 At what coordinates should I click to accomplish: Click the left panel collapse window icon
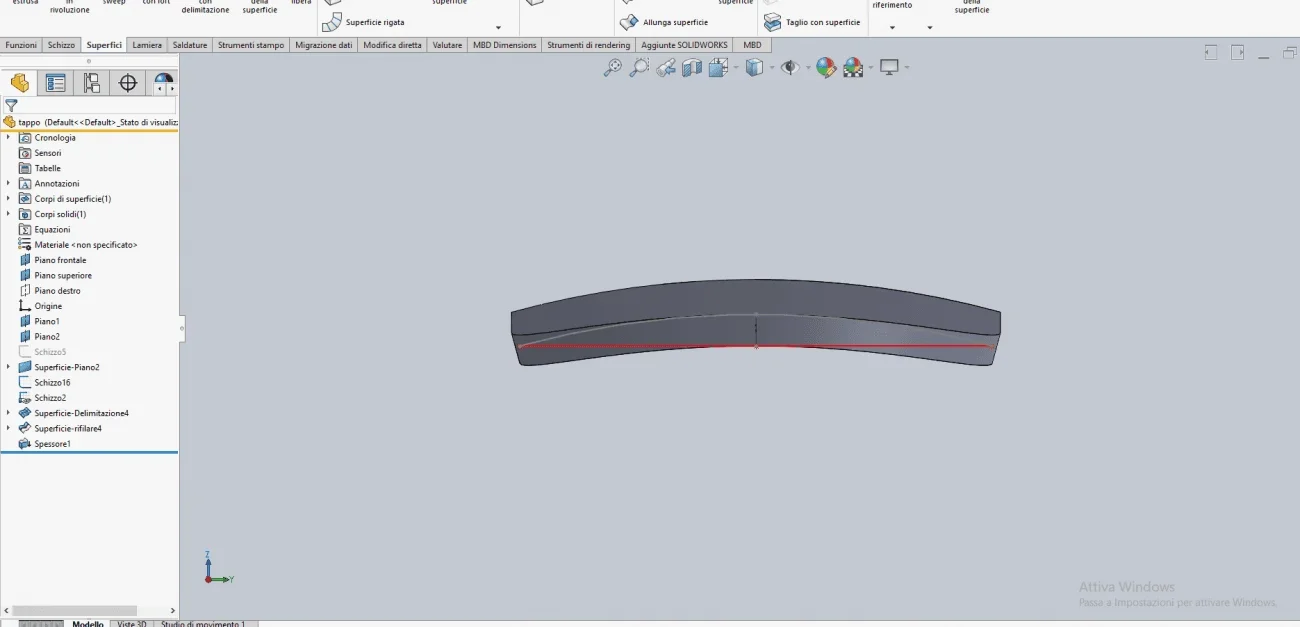(1211, 53)
